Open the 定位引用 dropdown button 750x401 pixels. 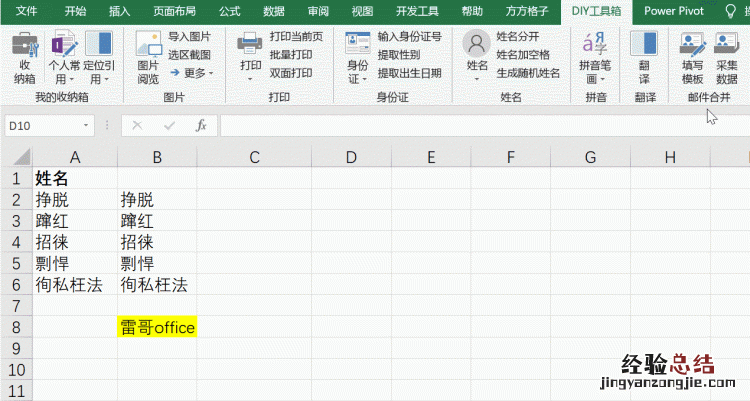(x=99, y=57)
